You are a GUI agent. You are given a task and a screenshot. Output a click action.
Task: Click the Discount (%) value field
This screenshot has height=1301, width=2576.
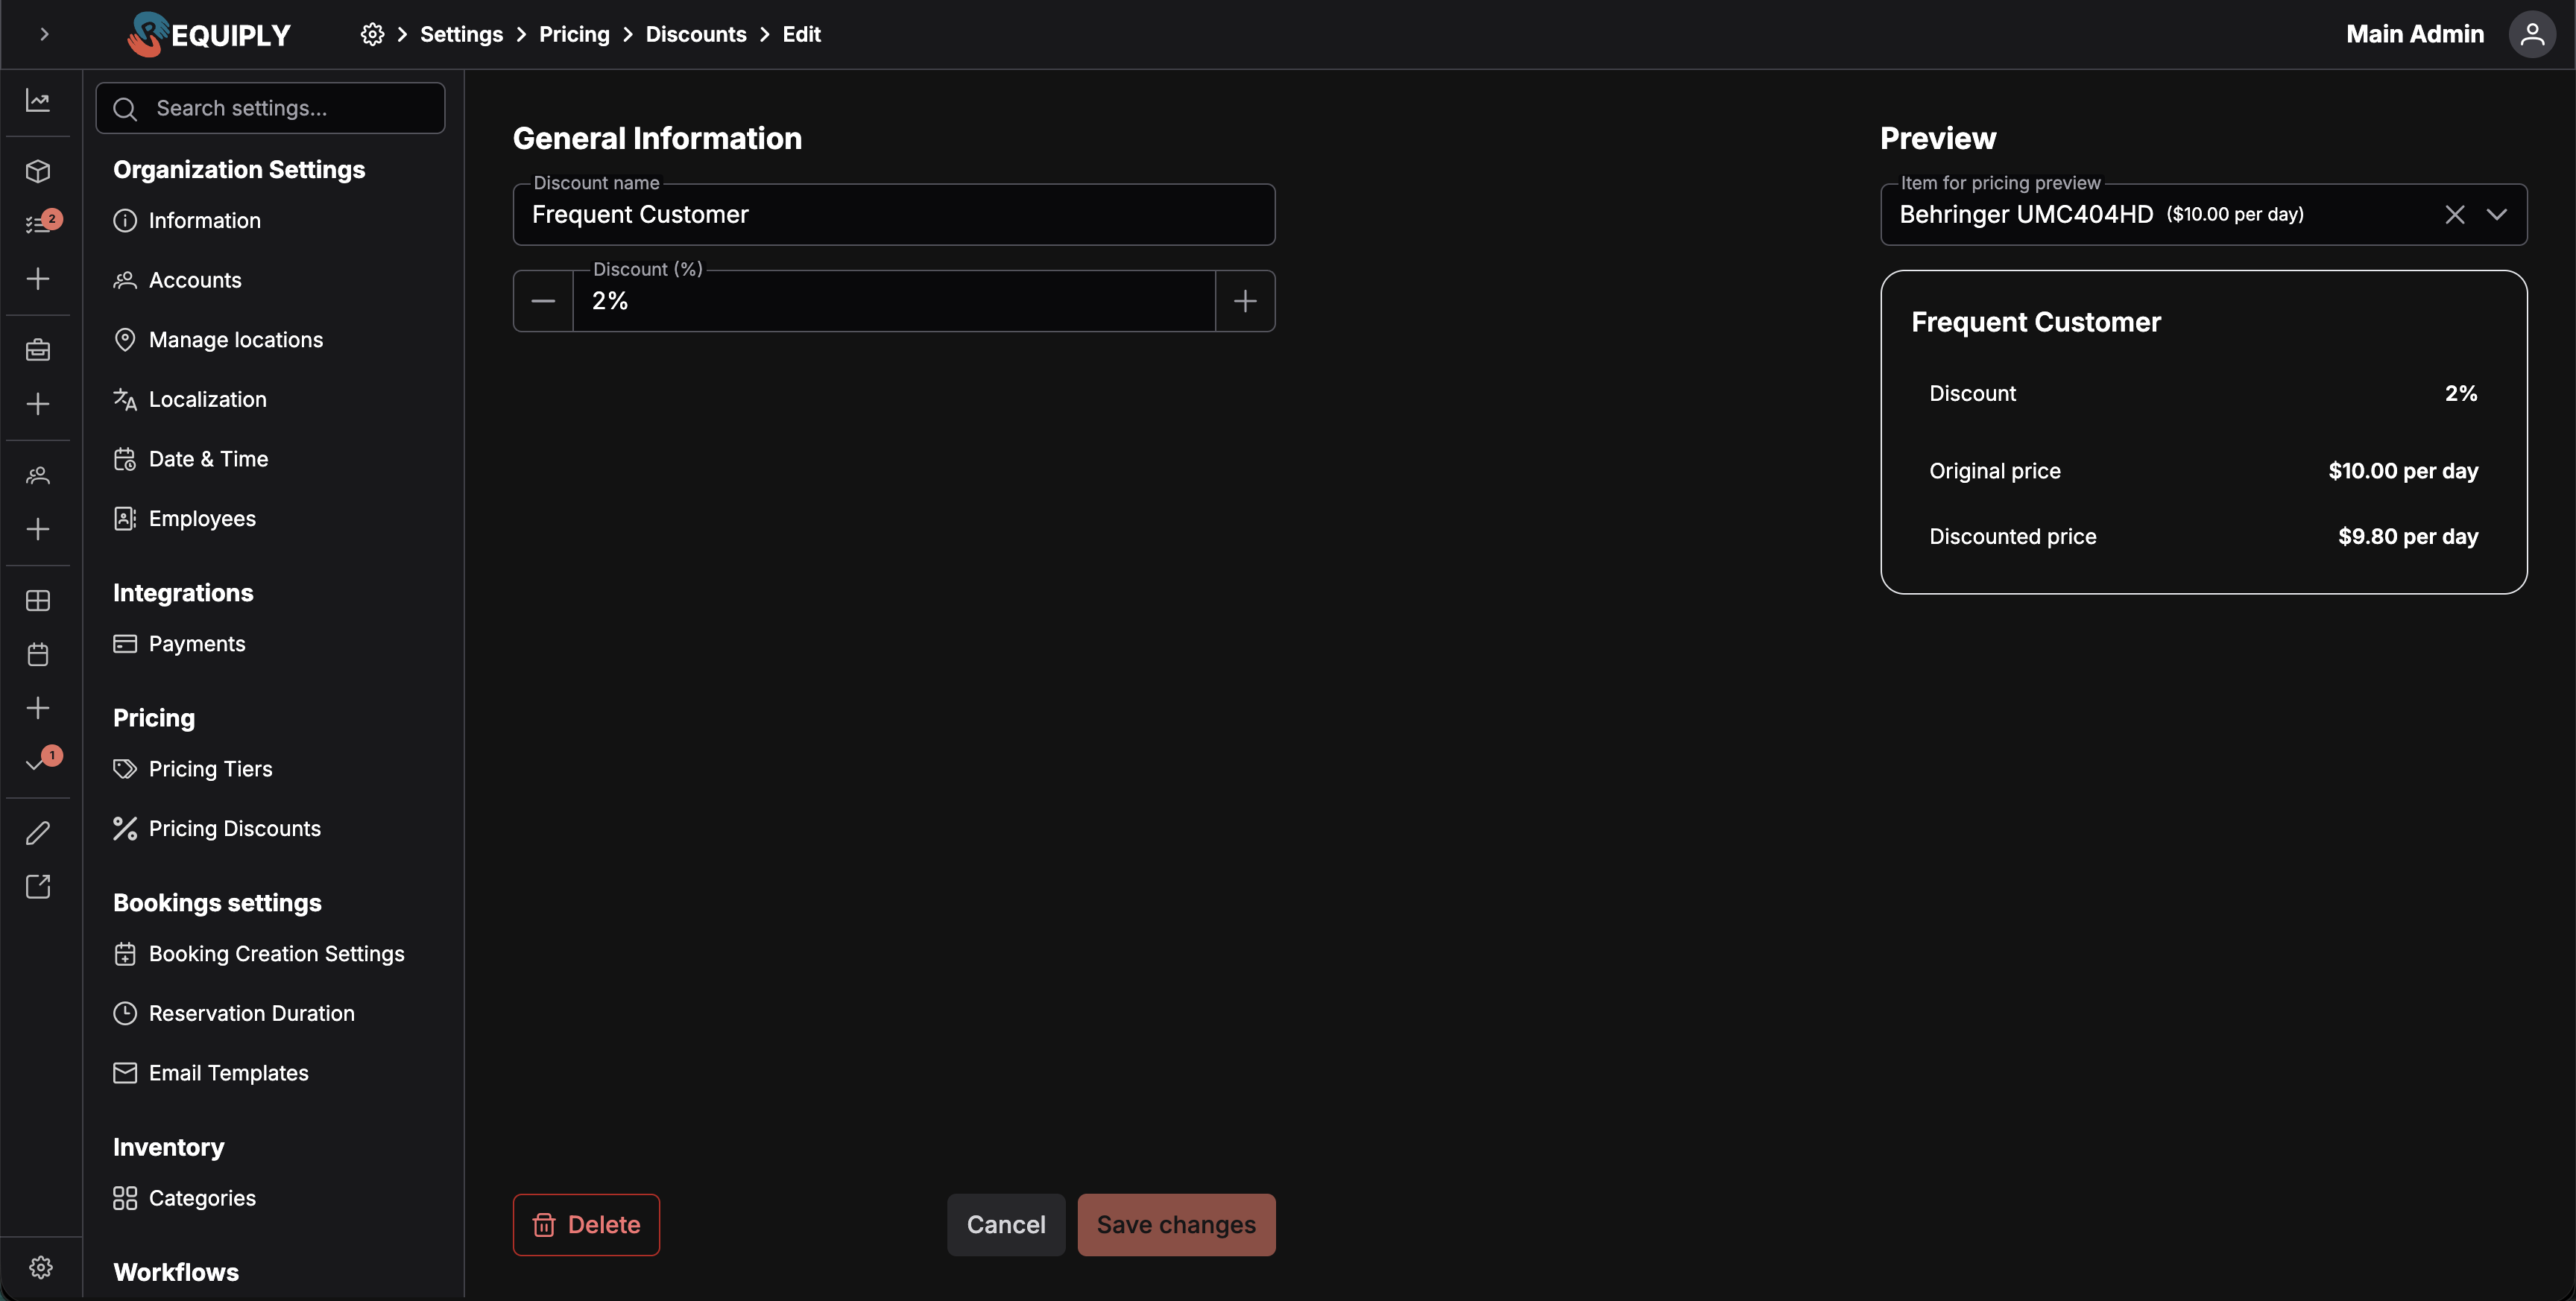(x=894, y=301)
